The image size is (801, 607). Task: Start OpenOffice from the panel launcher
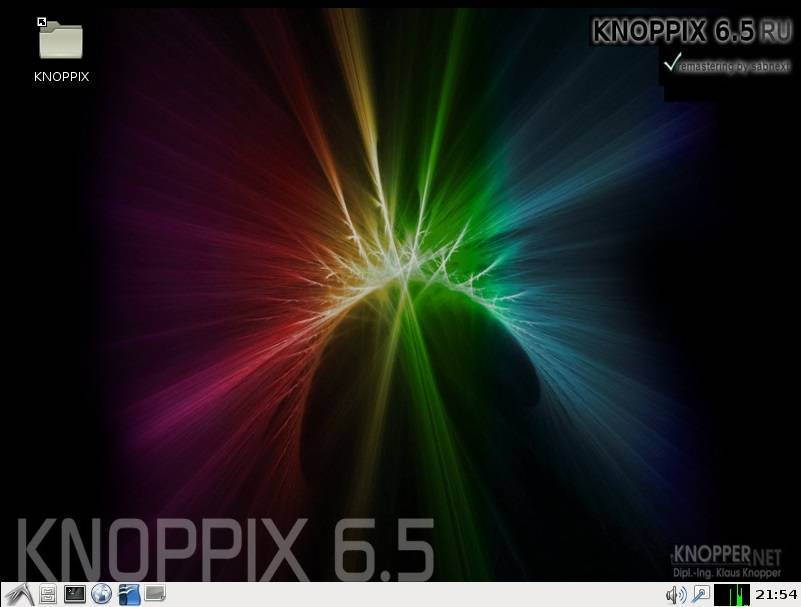coord(129,595)
